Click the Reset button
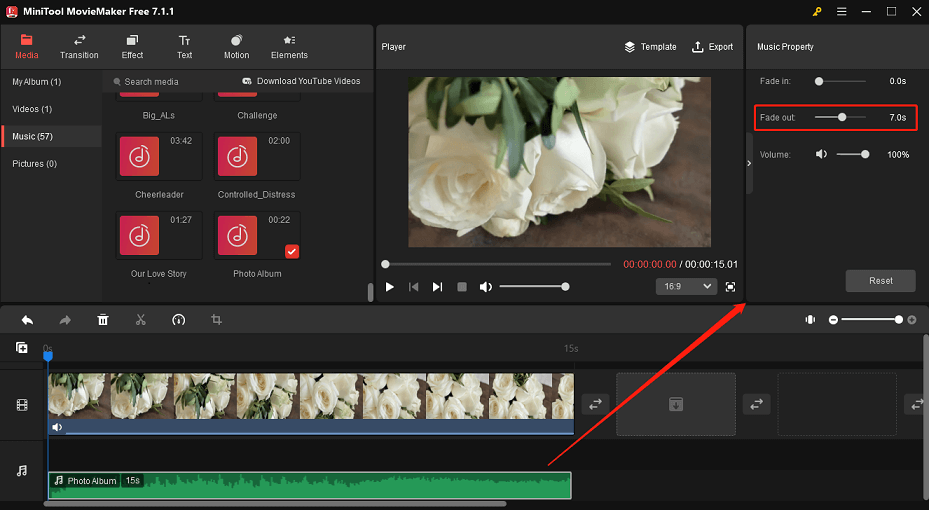 880,281
